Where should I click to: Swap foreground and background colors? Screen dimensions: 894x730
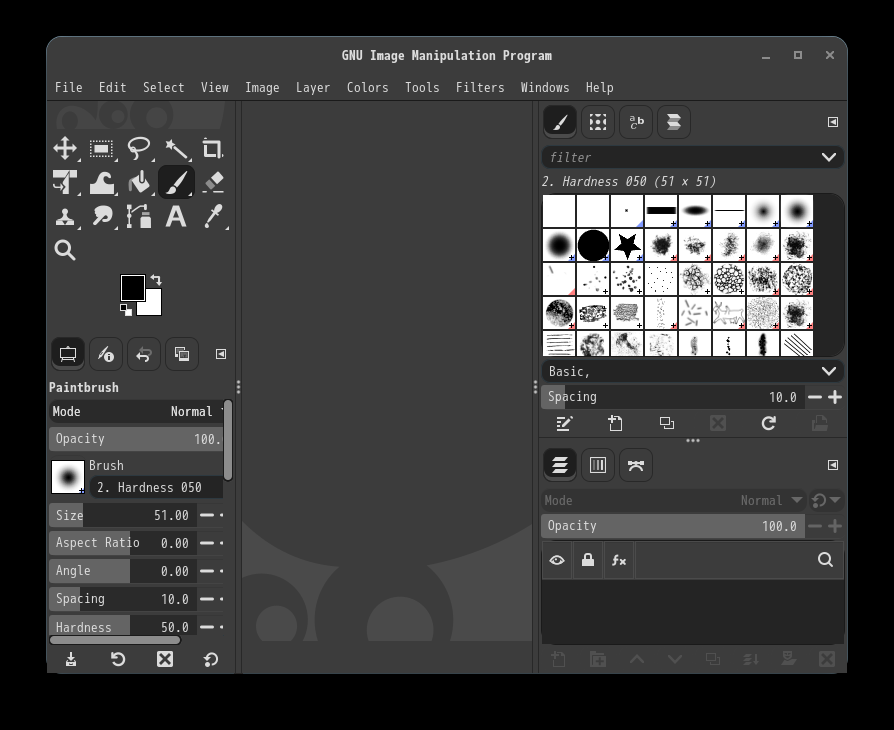(156, 280)
